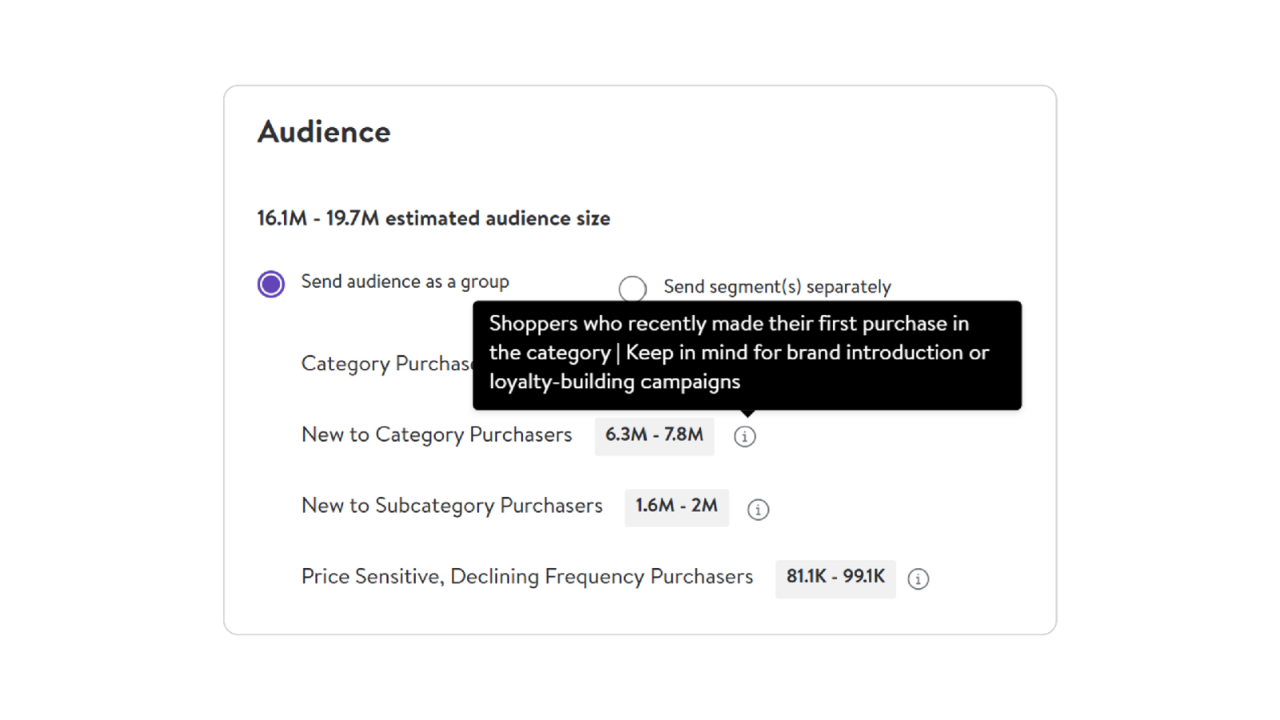This screenshot has width=1280, height=720.
Task: Select the New to Subcategory Purchasers segment label
Action: 452,506
